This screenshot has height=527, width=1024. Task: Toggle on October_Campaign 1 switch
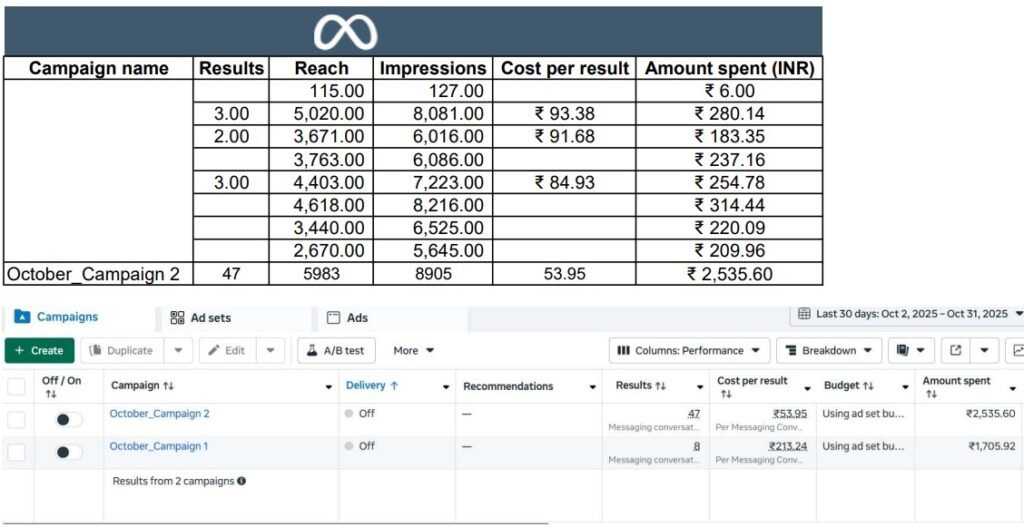68,452
